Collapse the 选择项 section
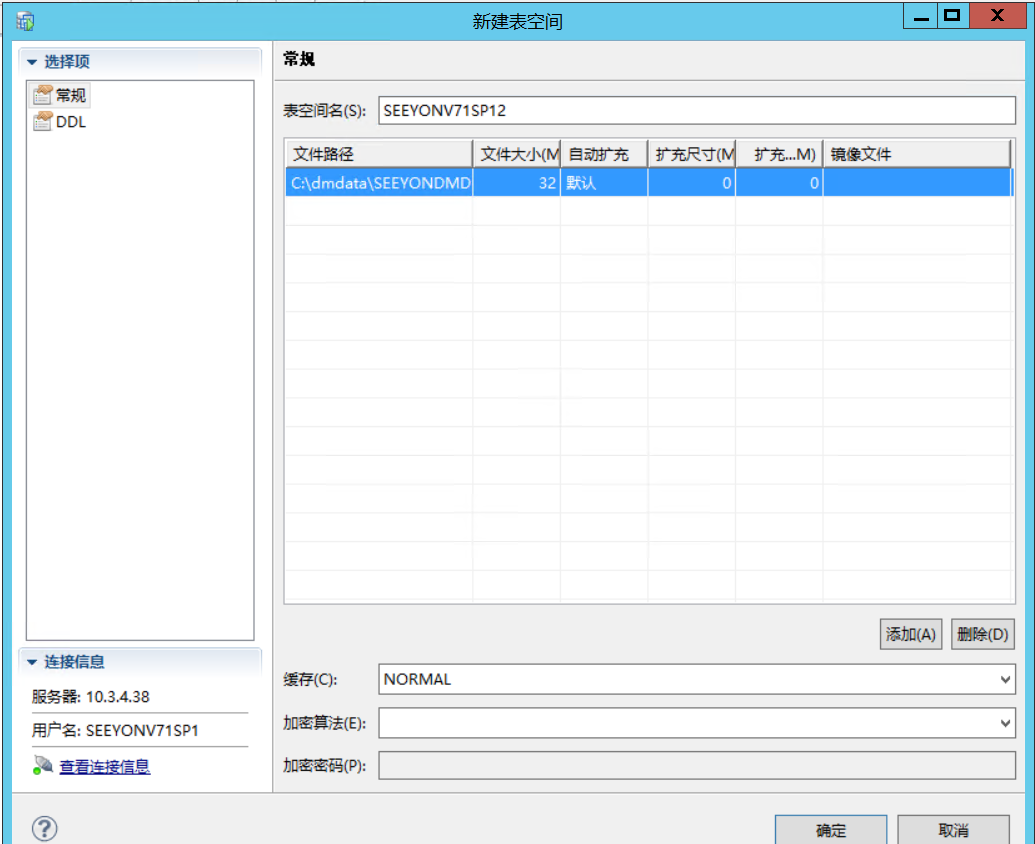Image resolution: width=1035 pixels, height=844 pixels. [32, 62]
